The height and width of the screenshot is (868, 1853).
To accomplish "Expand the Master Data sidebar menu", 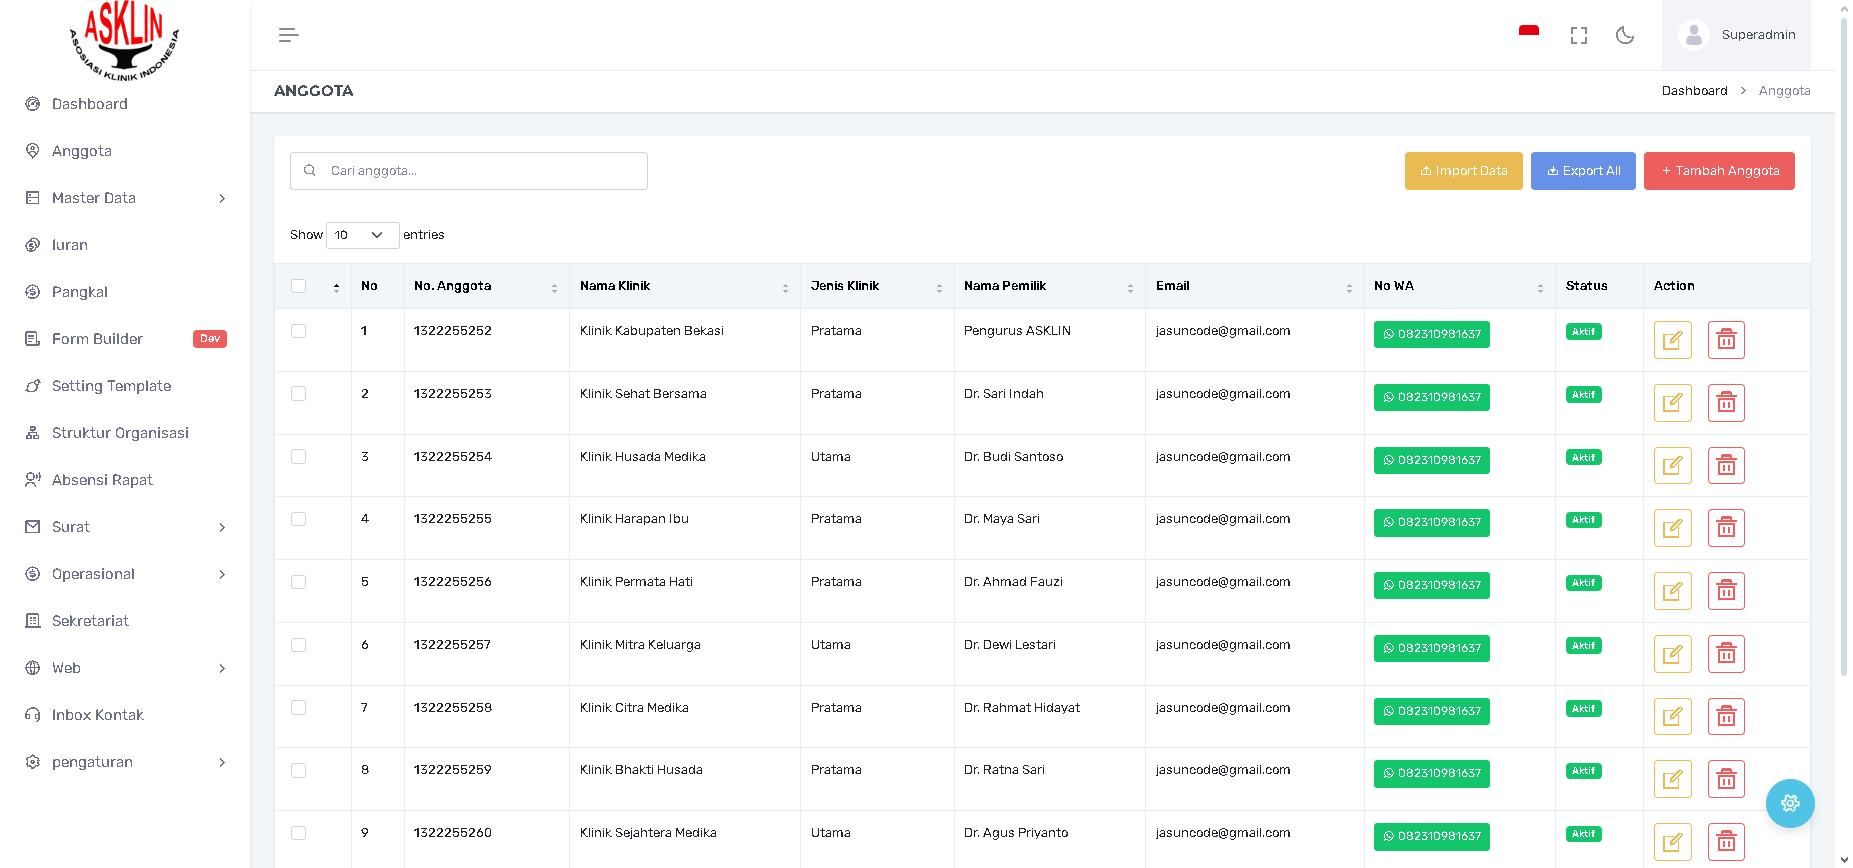I will point(125,198).
